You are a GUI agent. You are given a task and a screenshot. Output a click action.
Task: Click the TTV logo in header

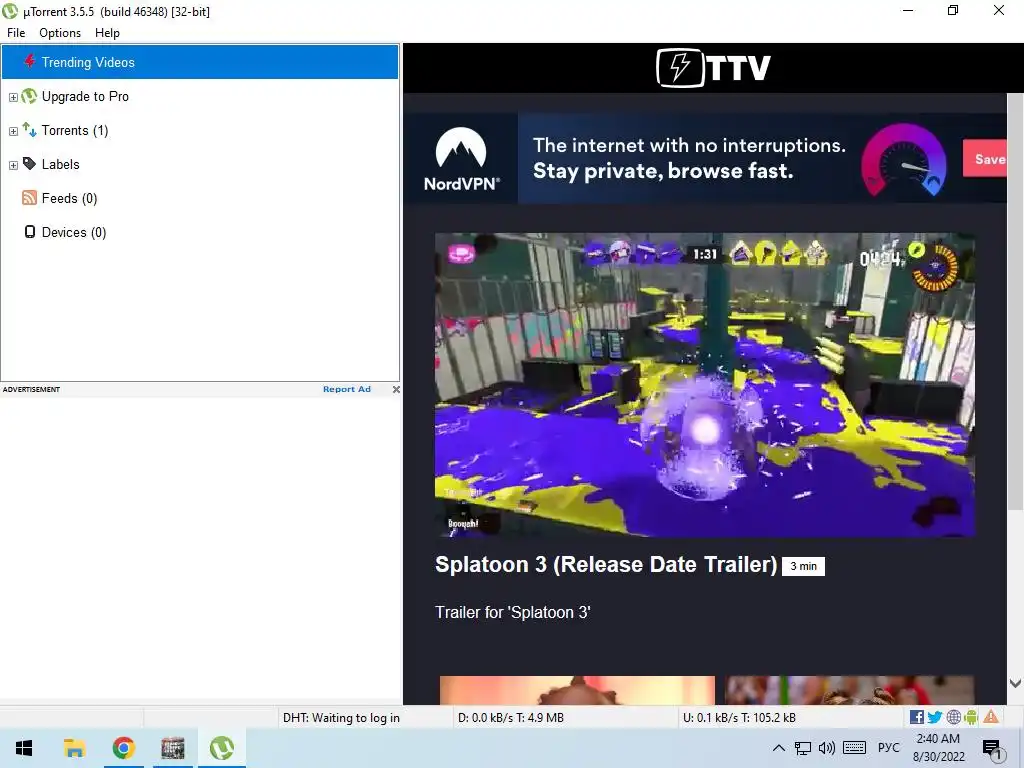pyautogui.click(x=713, y=67)
